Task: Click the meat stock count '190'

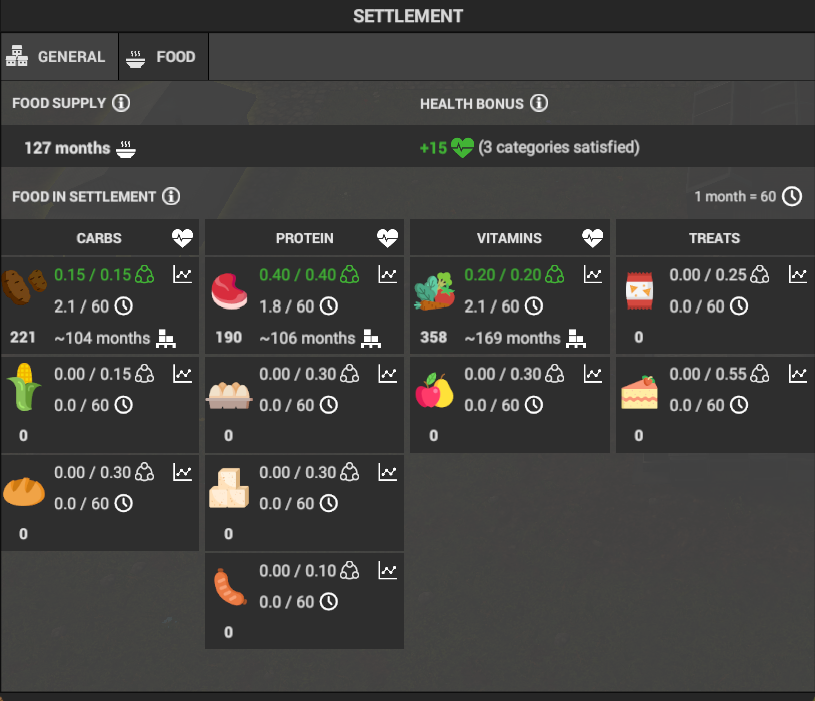Action: coord(229,337)
